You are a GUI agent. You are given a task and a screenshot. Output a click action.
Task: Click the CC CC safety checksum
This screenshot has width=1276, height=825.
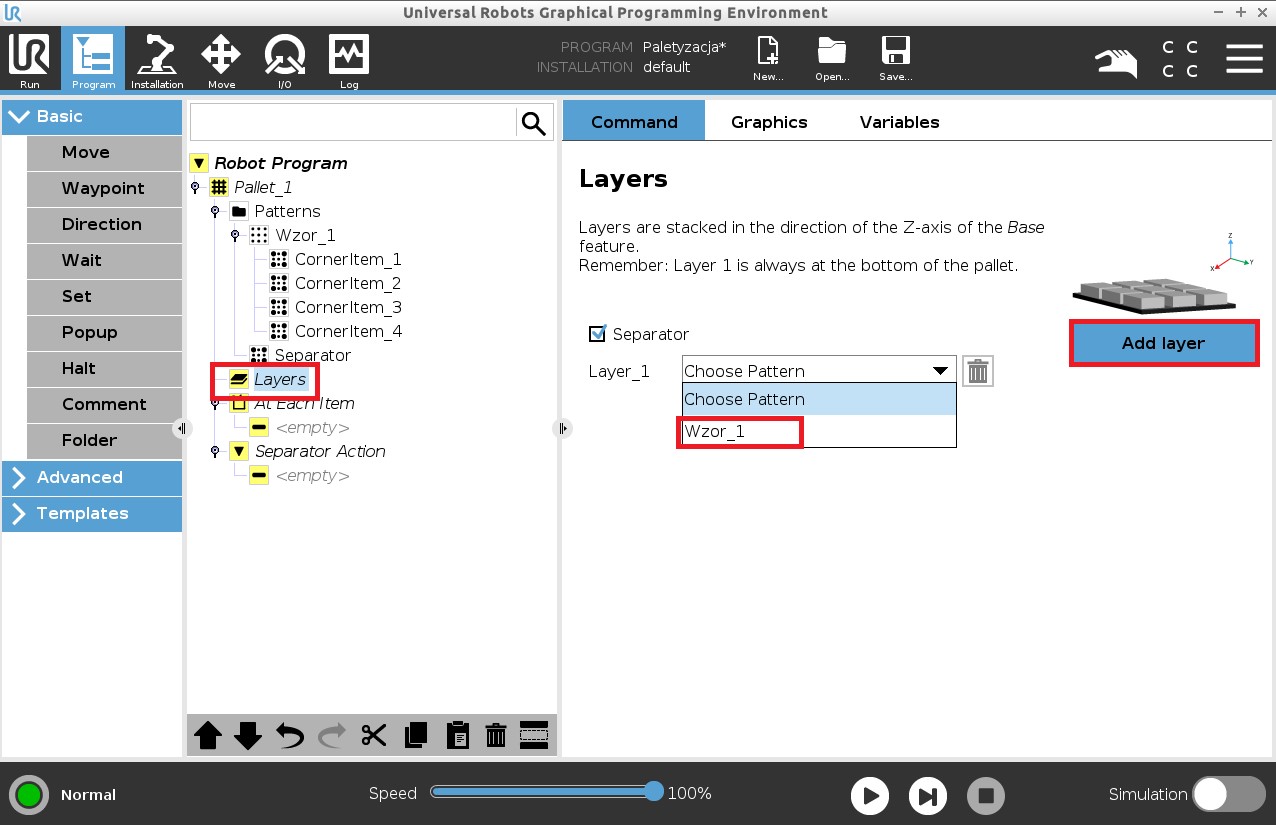[1180, 59]
